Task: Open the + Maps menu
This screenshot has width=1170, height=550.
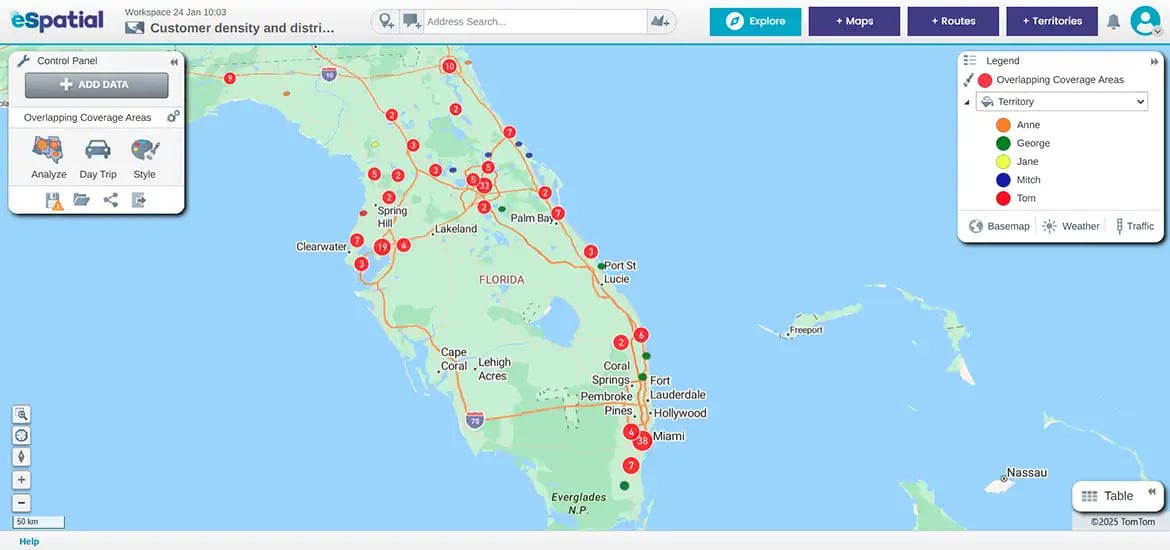Action: (x=854, y=21)
